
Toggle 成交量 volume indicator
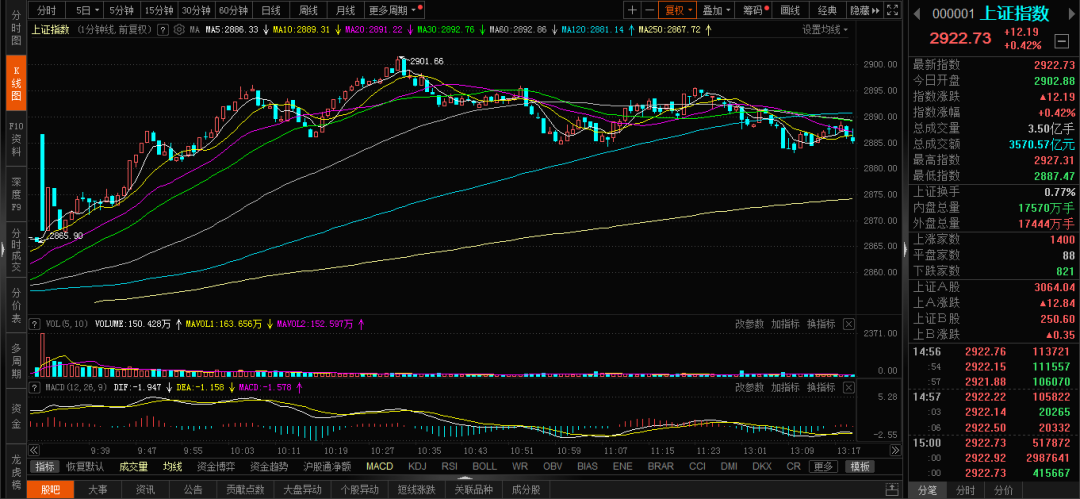134,467
